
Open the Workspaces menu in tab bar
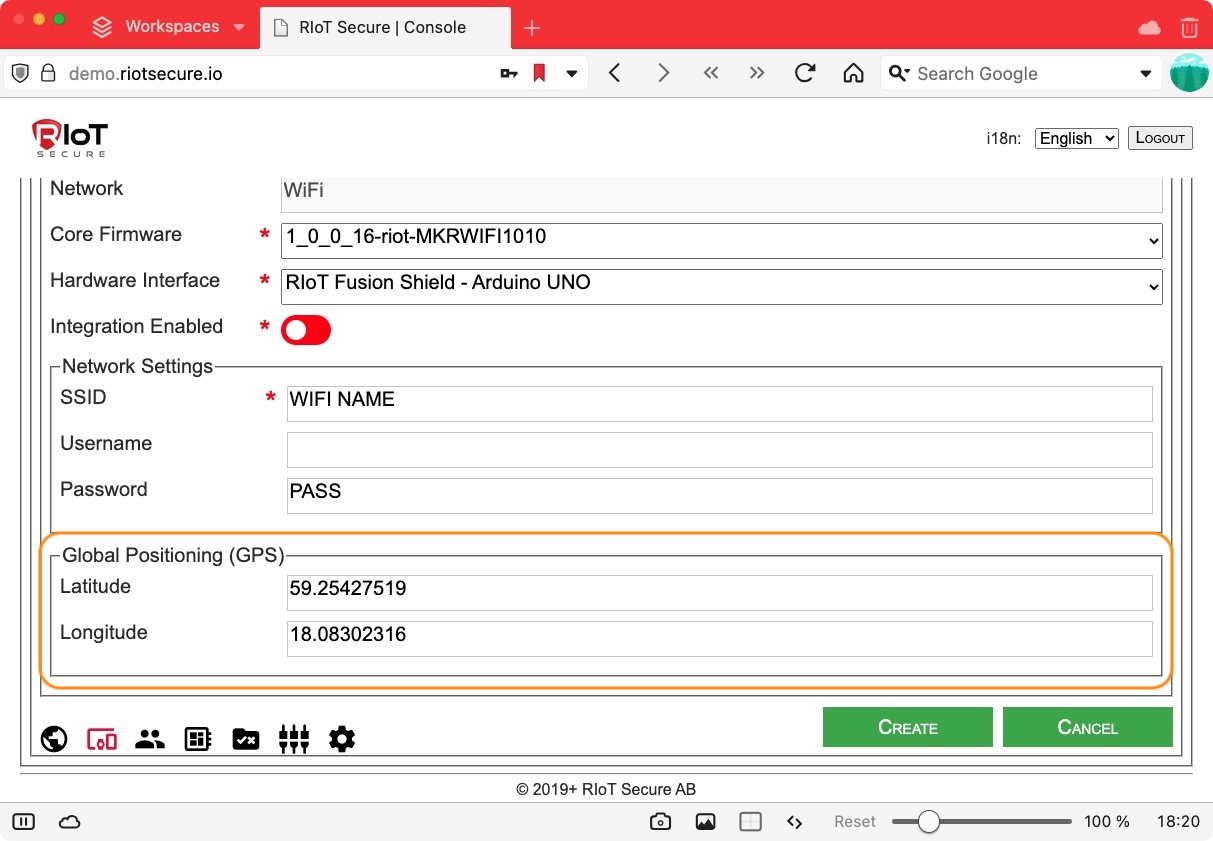click(169, 27)
